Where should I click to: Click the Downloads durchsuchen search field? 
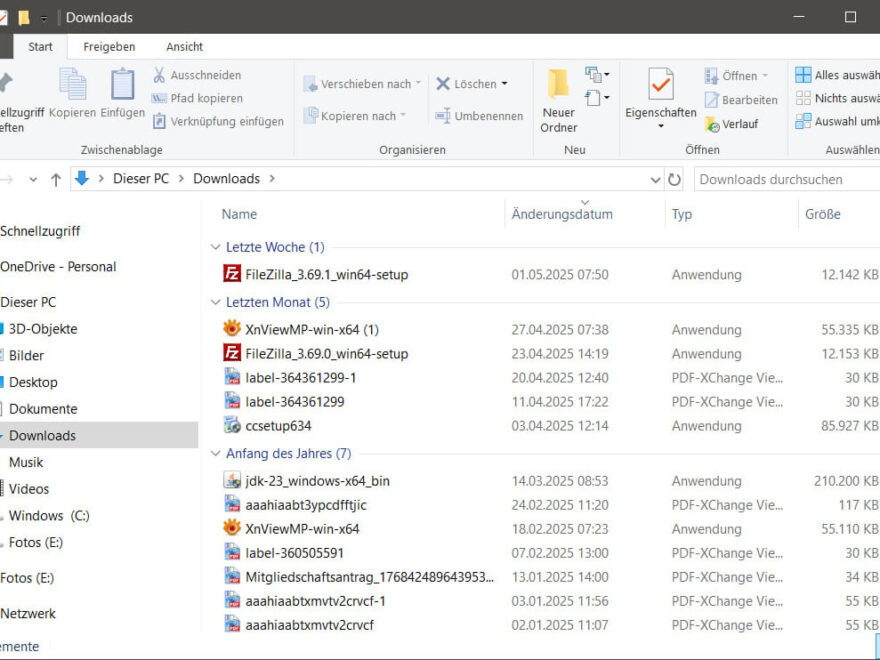(x=787, y=180)
